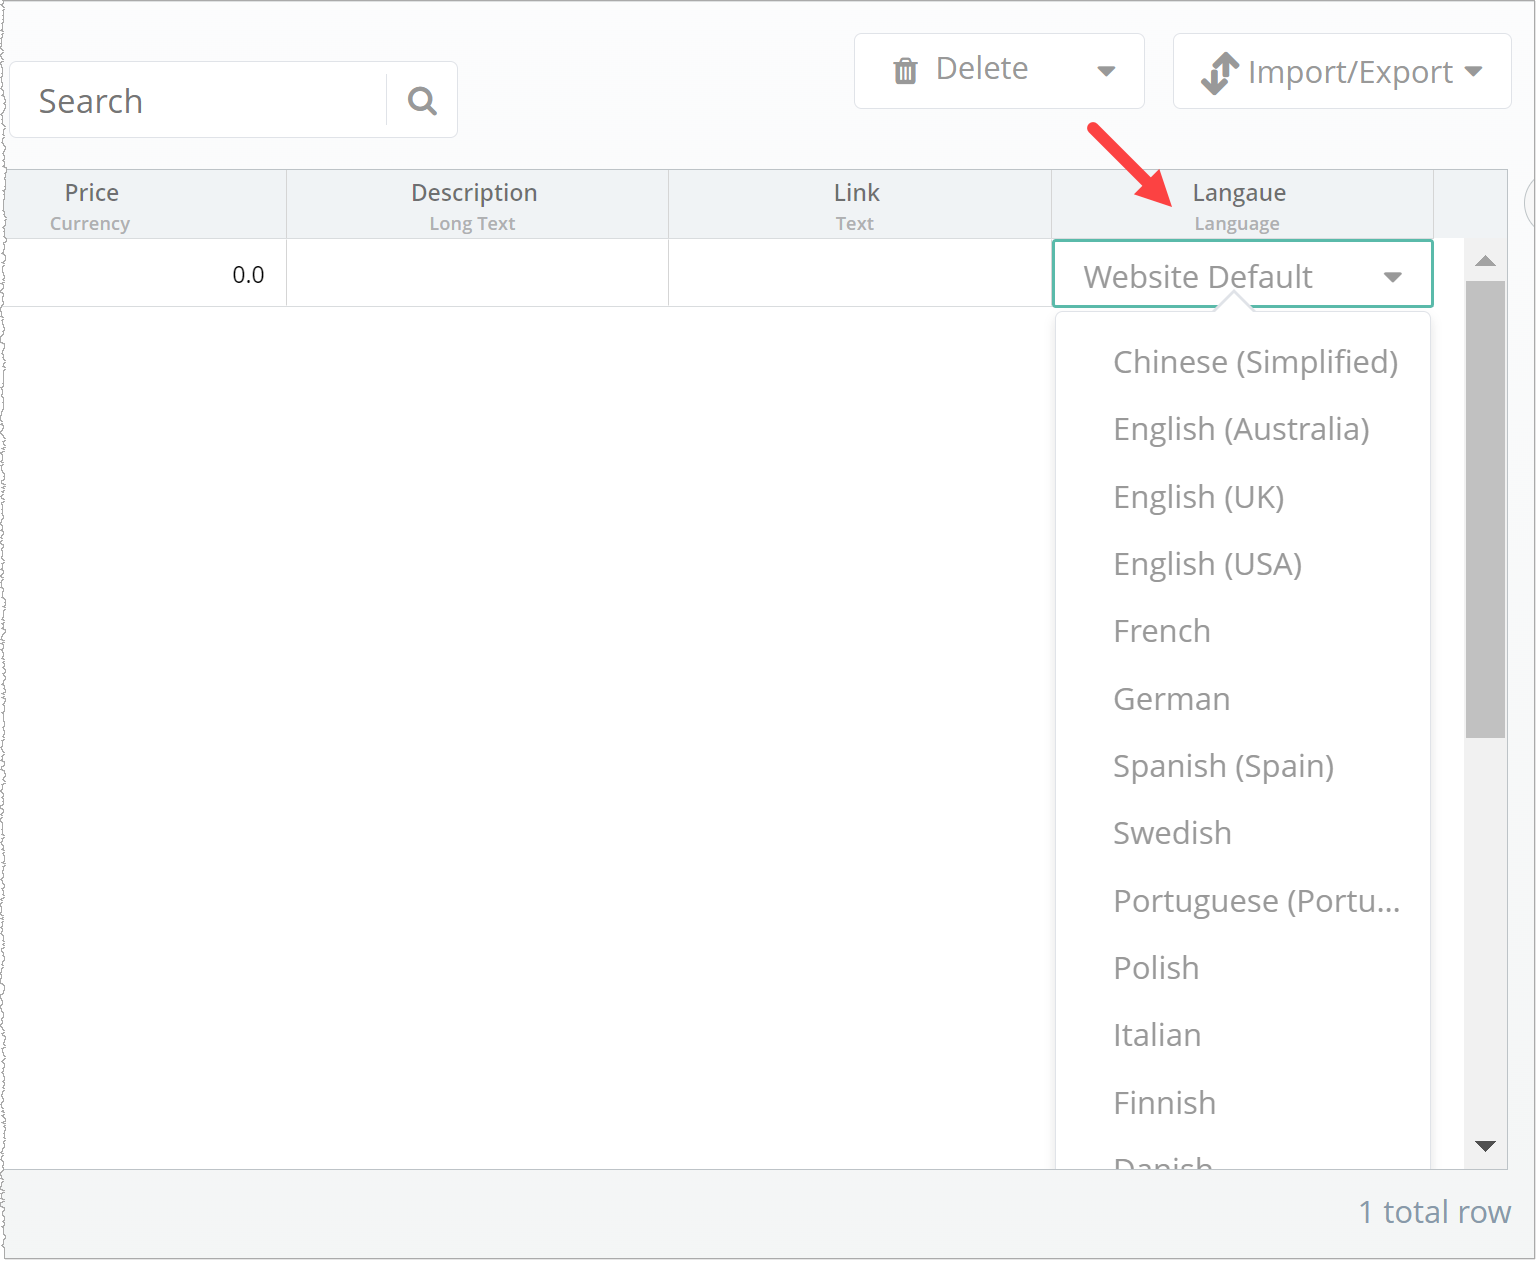
Task: Click the magnifying glass search icon
Action: [x=422, y=100]
